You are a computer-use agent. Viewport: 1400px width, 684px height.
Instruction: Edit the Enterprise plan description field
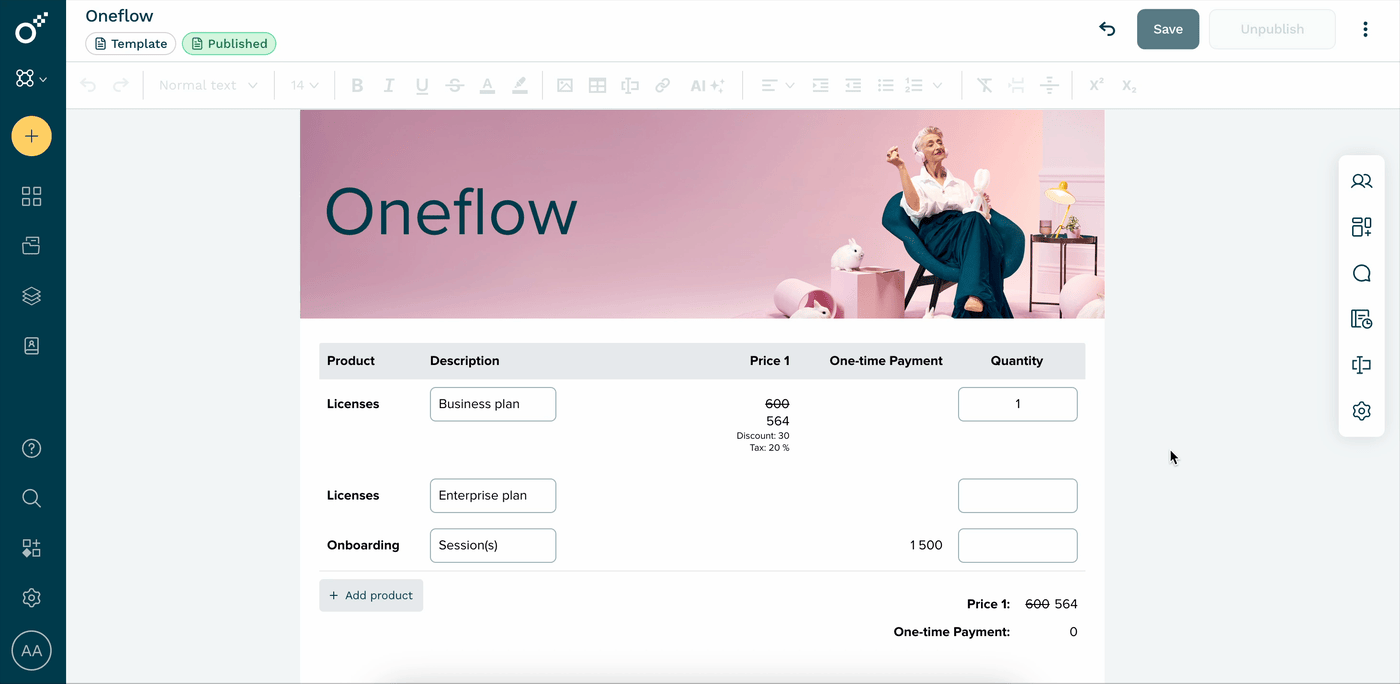(x=493, y=495)
